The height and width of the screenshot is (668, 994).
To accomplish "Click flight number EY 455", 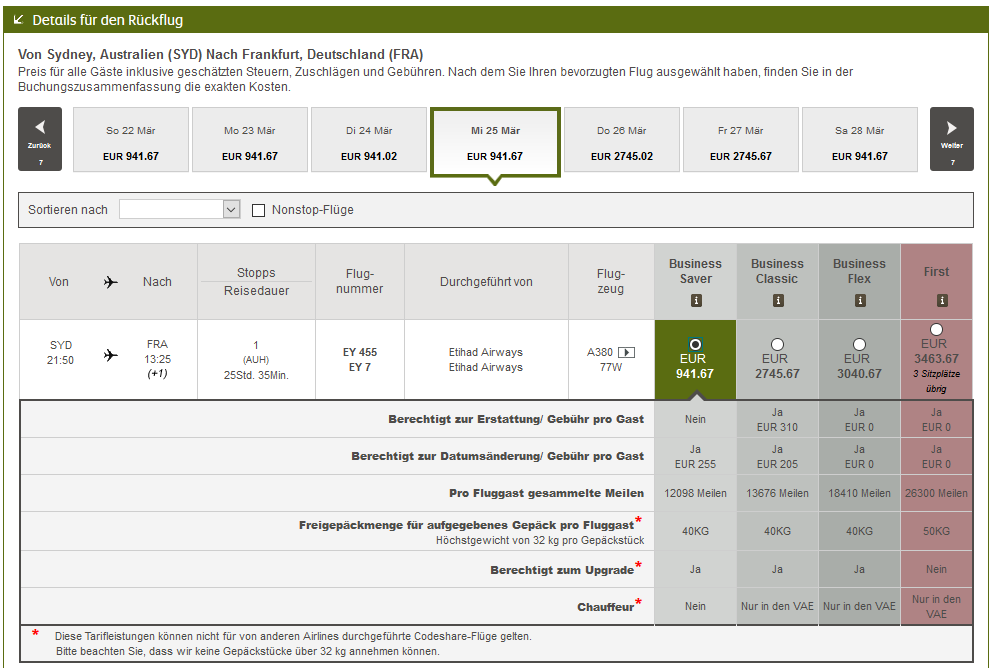I will (x=360, y=352).
